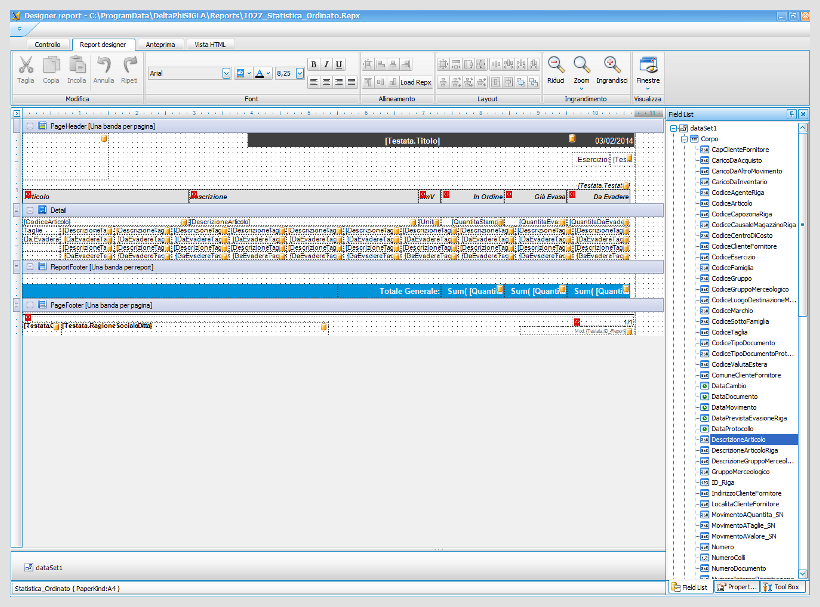Open the Arial font name dropdown
The height and width of the screenshot is (607, 820).
tap(226, 73)
